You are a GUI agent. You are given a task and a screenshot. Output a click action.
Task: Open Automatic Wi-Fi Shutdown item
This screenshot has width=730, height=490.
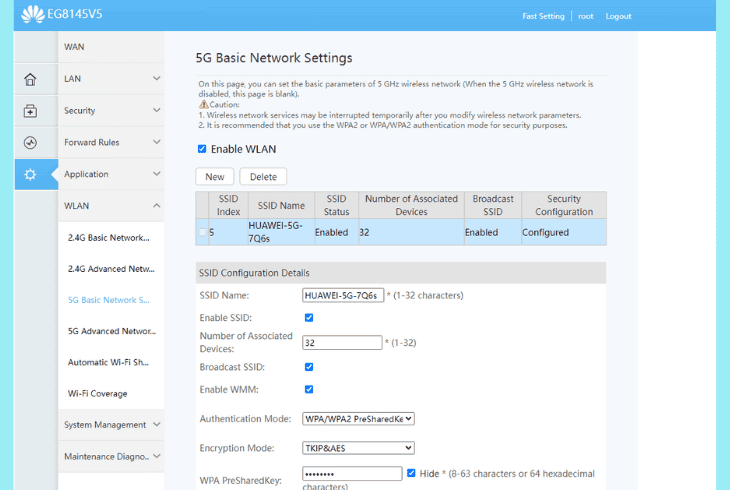pos(108,362)
